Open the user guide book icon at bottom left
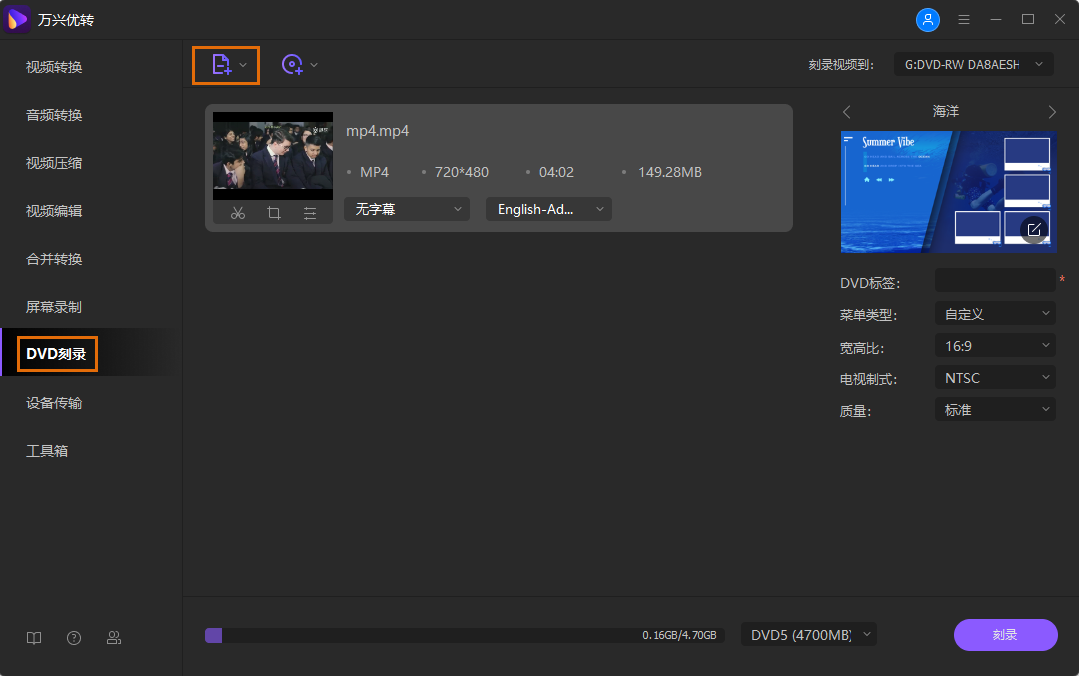1079x676 pixels. pyautogui.click(x=33, y=637)
